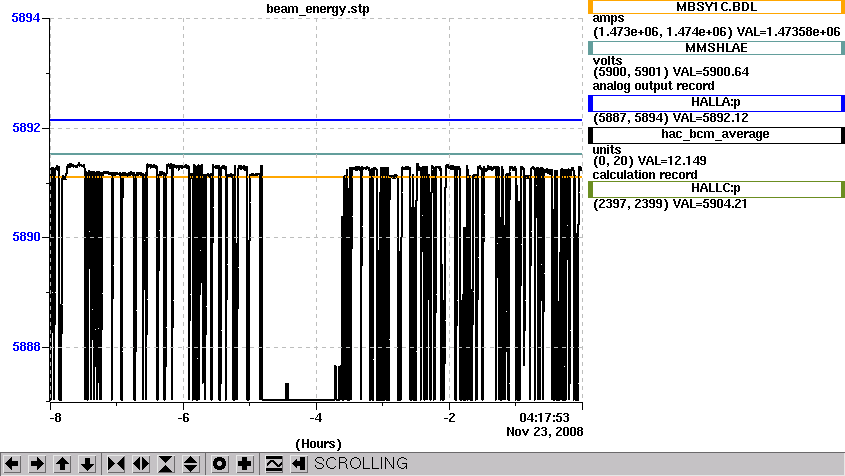Shift plot up with up arrow button
Viewport: 845px width, 476px height.
pos(62,464)
